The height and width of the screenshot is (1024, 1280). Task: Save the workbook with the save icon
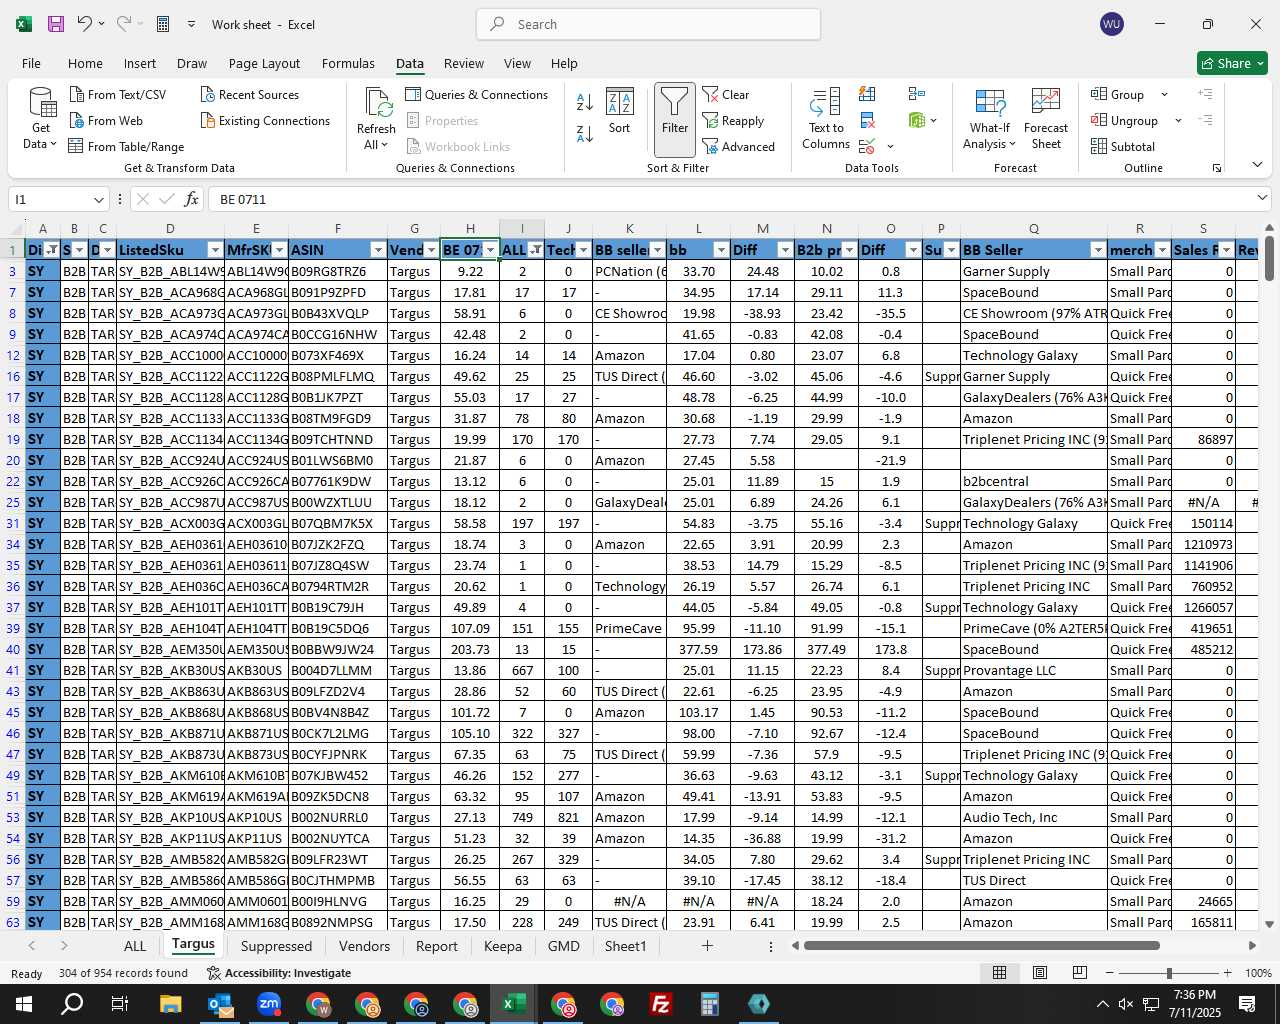click(56, 24)
